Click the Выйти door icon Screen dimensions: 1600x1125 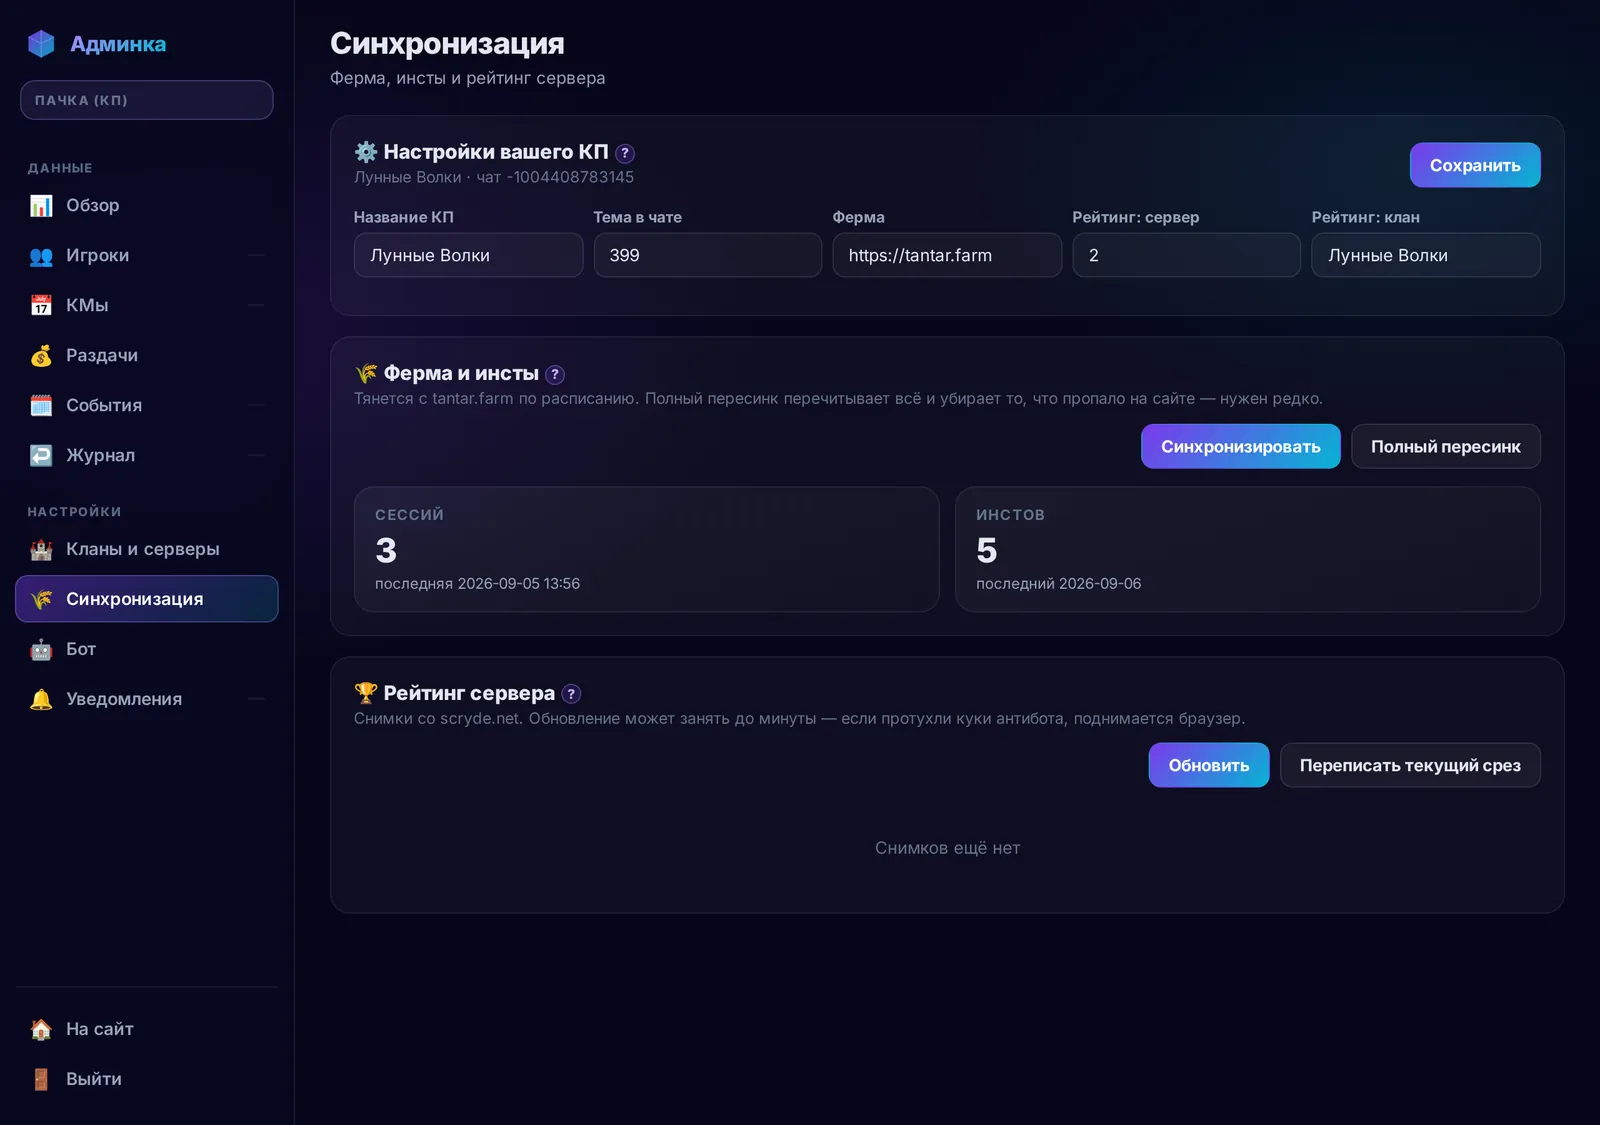[41, 1080]
